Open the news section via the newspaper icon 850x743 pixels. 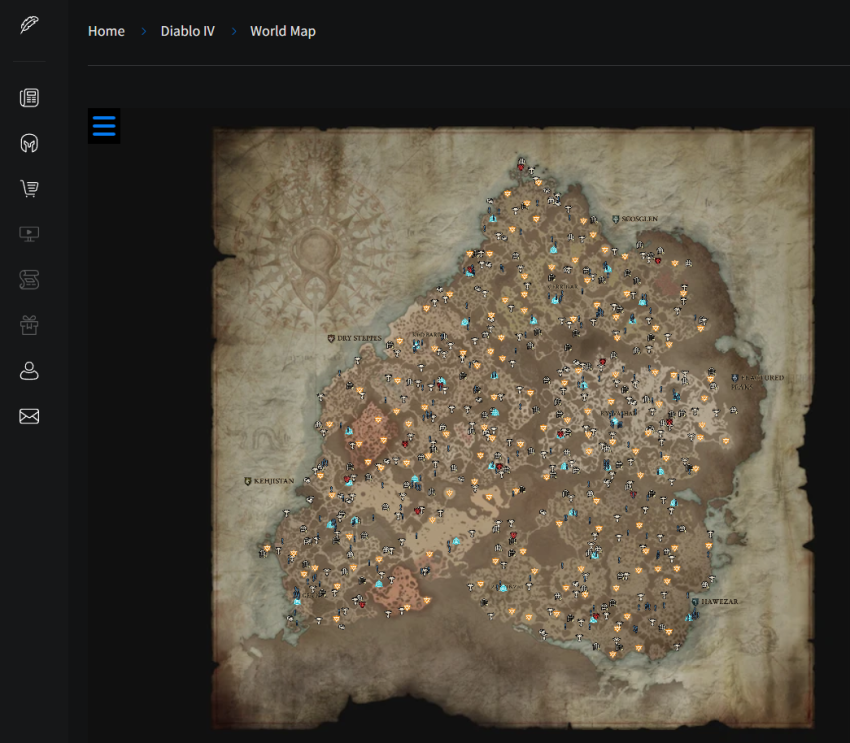pos(29,97)
